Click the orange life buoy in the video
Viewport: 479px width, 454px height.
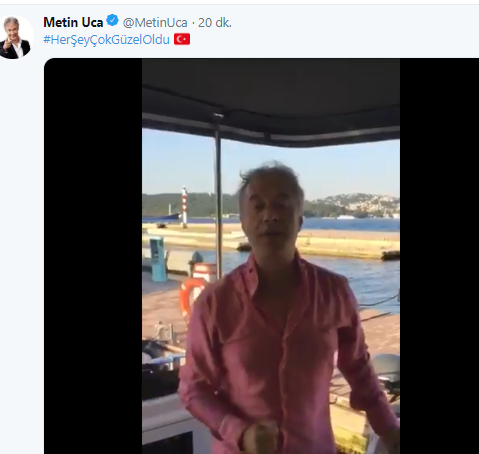point(190,297)
